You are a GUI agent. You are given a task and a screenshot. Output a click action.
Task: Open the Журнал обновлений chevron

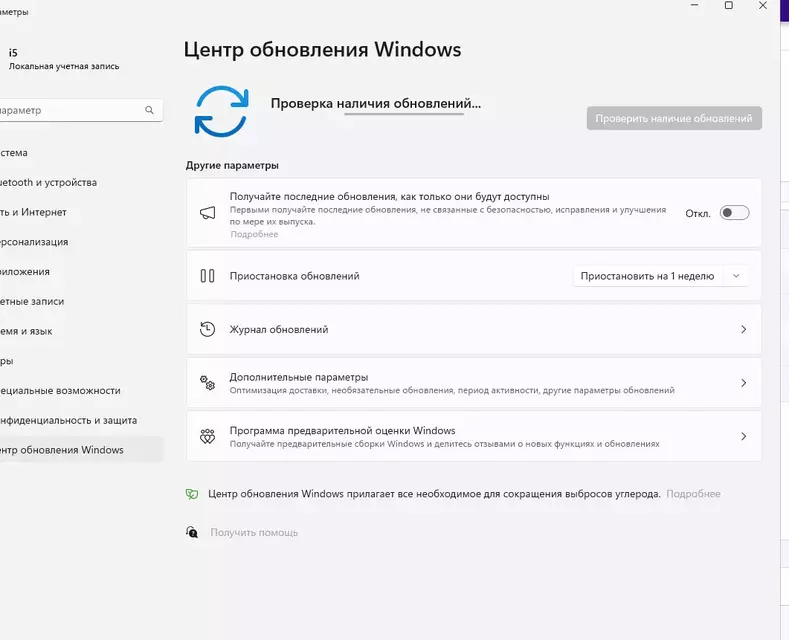point(743,329)
